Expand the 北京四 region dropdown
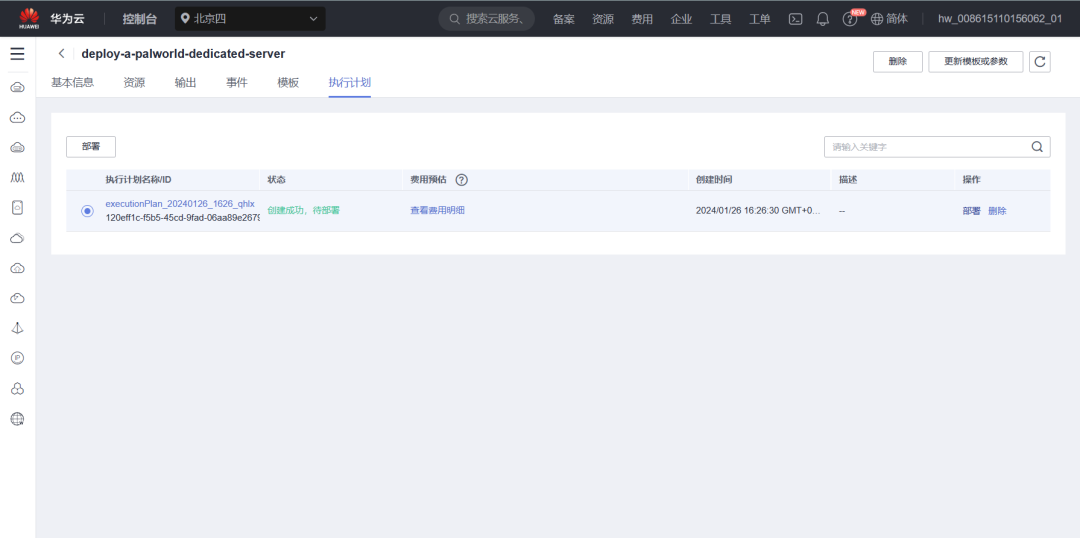 [250, 19]
